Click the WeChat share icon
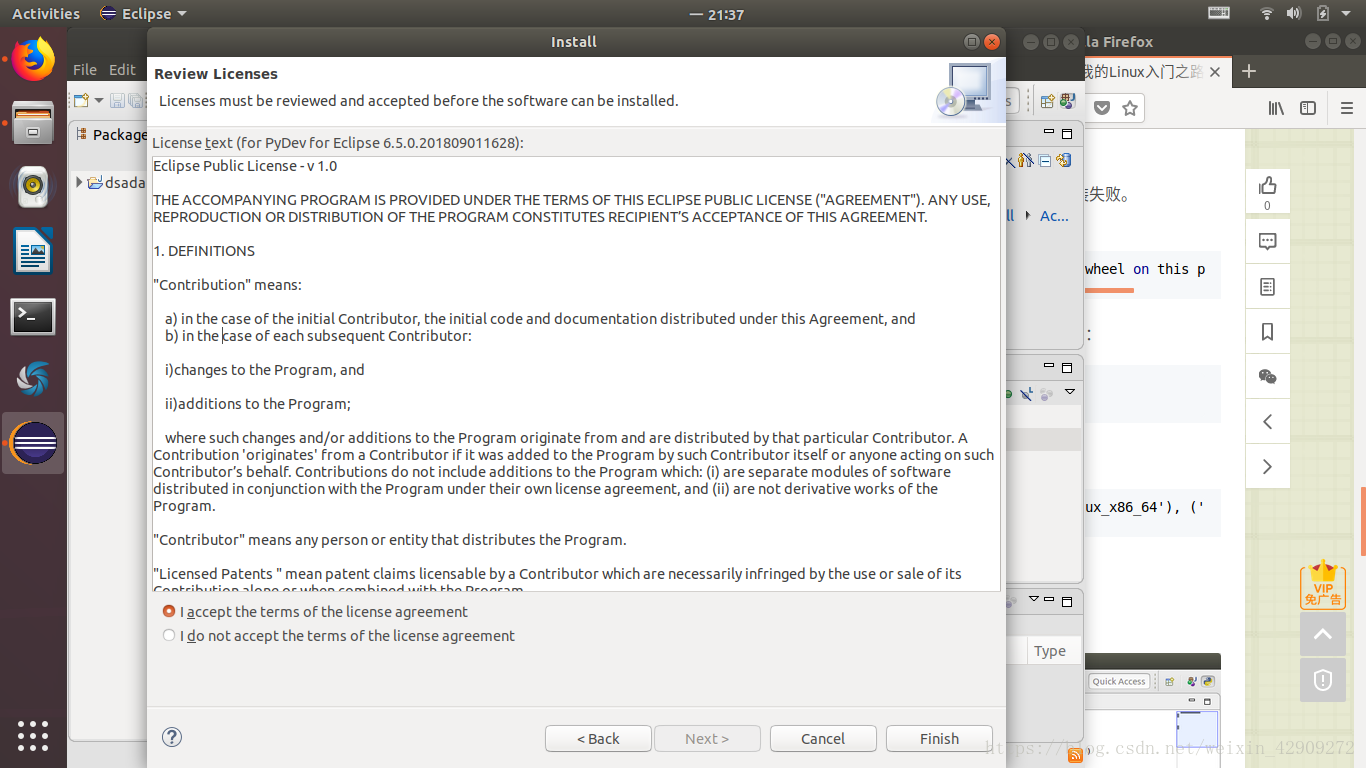This screenshot has width=1366, height=768. 1268,376
